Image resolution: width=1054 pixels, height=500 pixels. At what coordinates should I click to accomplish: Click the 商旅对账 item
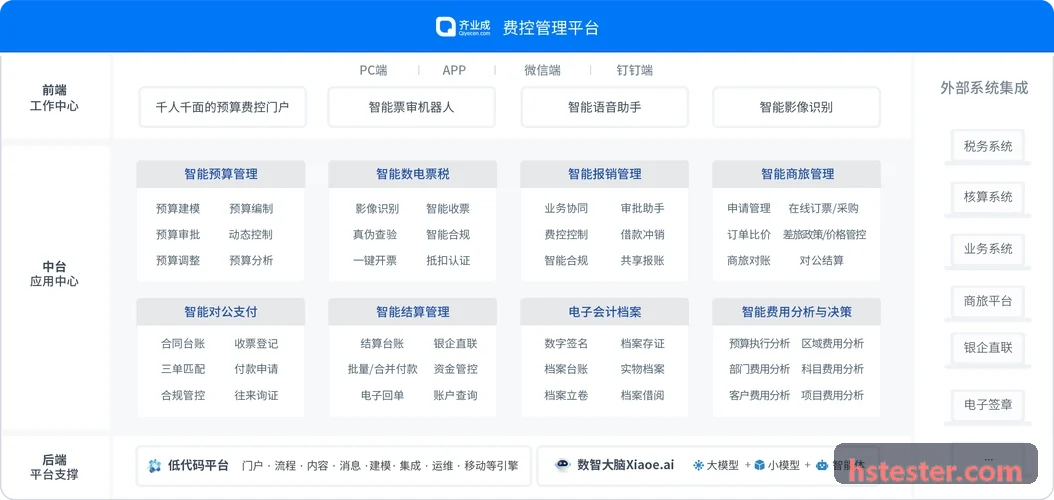[749, 260]
